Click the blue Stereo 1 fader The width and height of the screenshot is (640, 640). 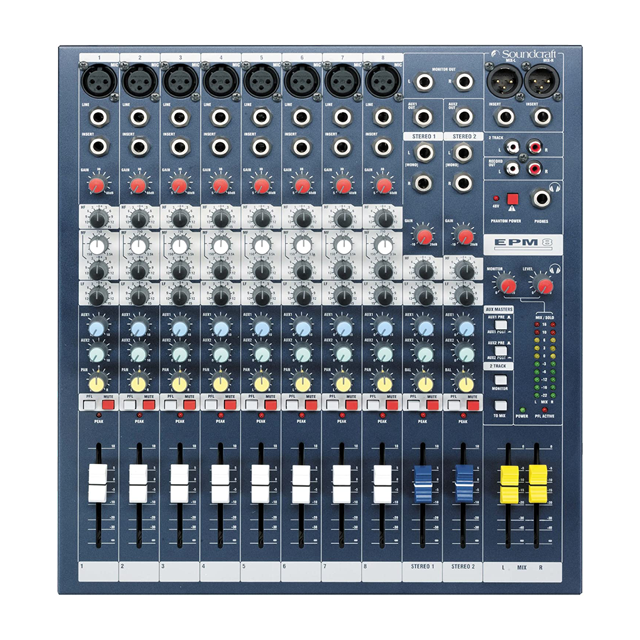click(x=423, y=483)
